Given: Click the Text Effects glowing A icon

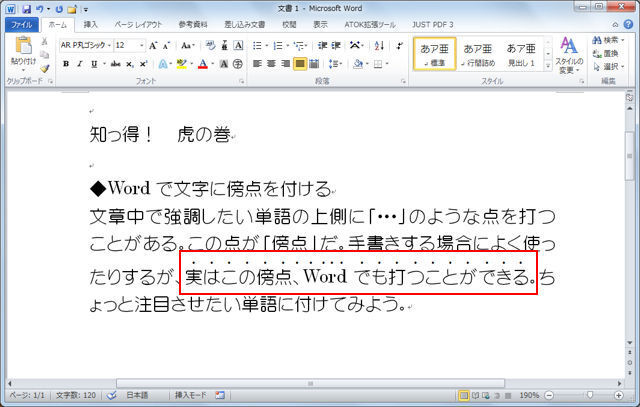Looking at the screenshot, I should [x=162, y=64].
